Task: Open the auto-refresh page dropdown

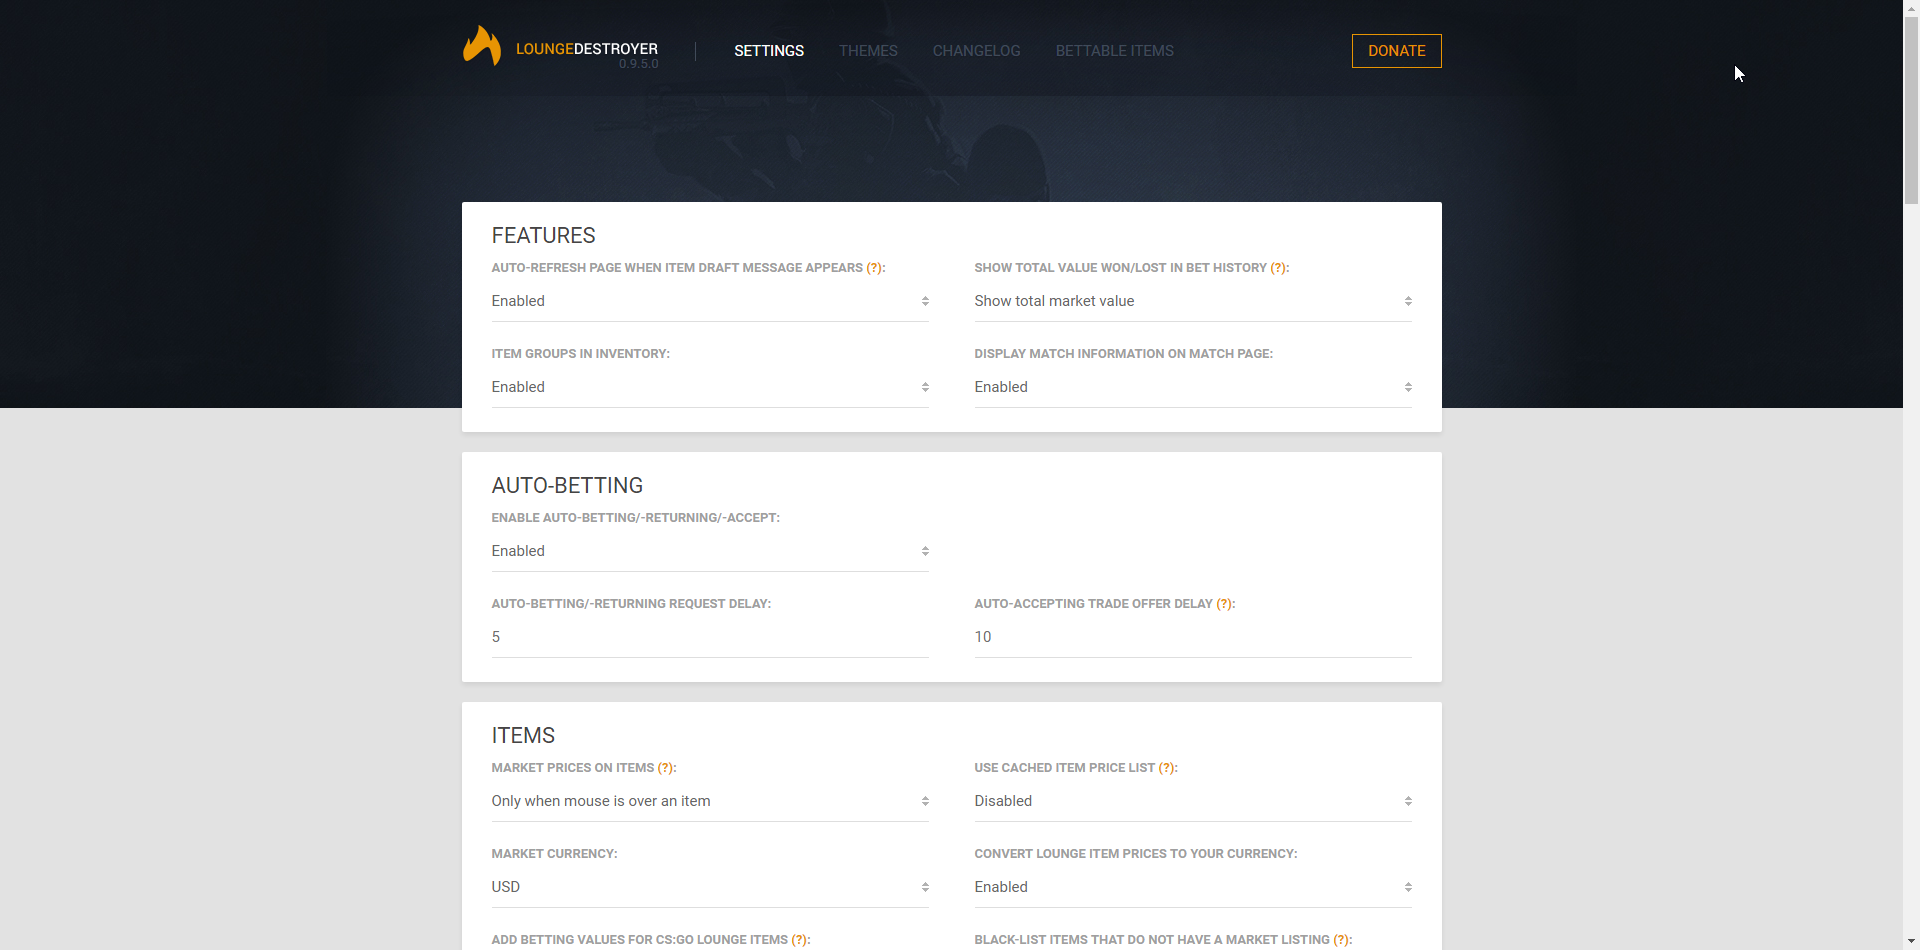Action: click(x=709, y=301)
